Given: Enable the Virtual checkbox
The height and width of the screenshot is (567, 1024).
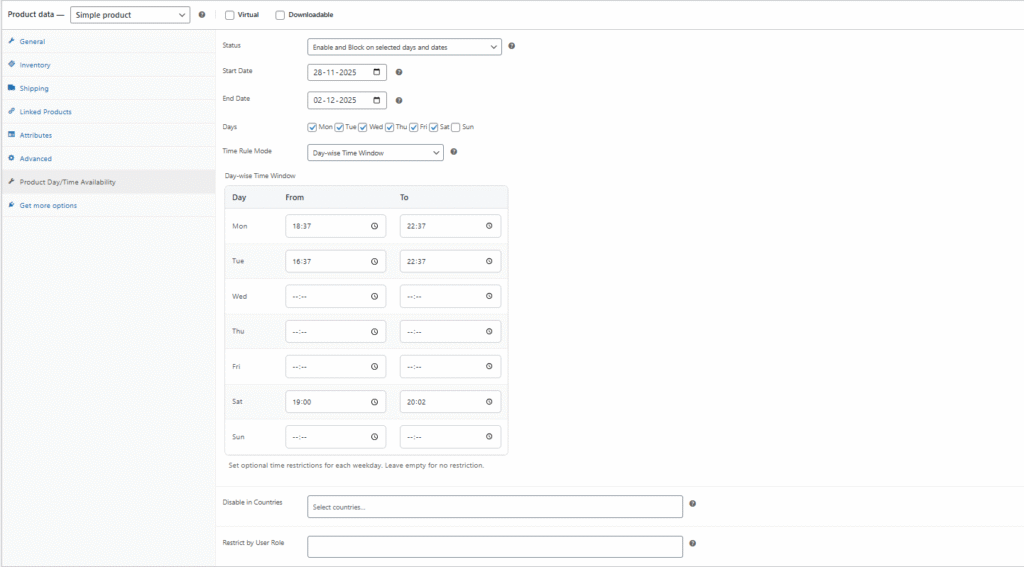Looking at the screenshot, I should point(230,15).
